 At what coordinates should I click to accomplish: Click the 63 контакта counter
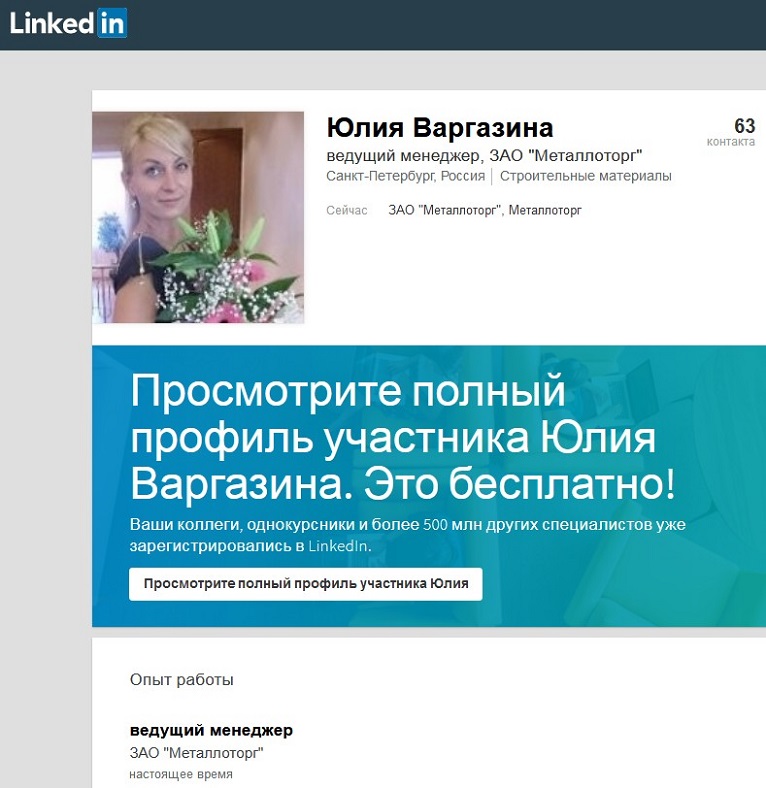point(731,132)
